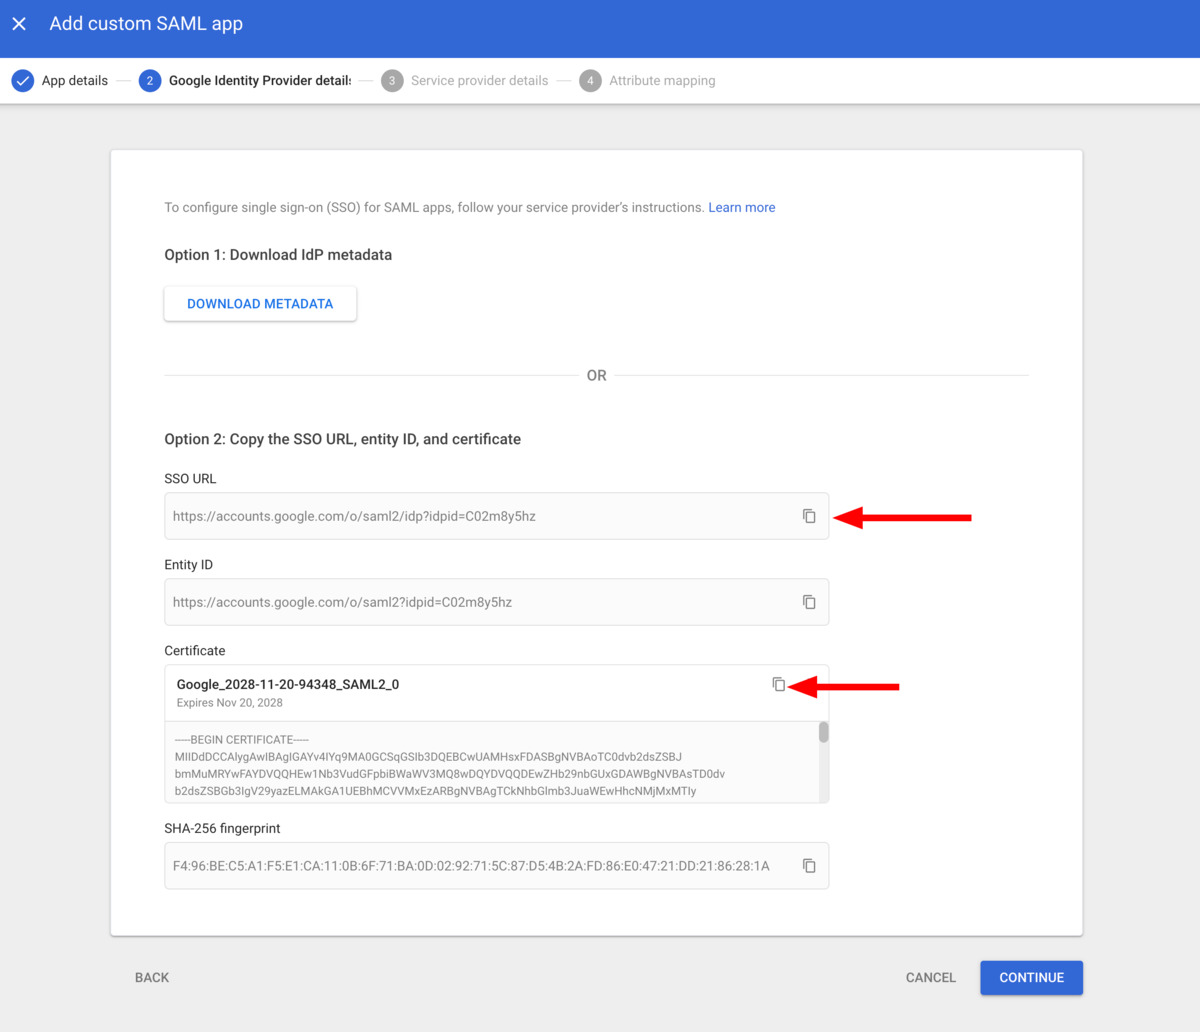Download the IdP metadata file

[260, 304]
